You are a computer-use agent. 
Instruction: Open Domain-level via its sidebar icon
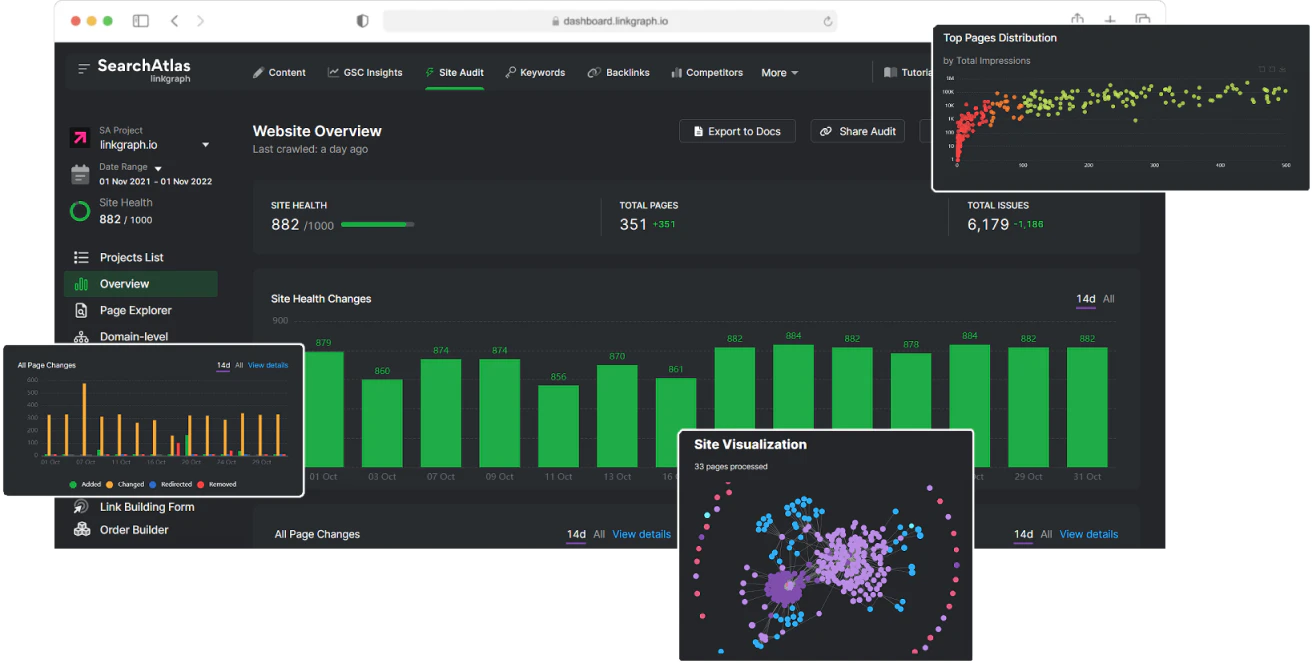pos(80,336)
